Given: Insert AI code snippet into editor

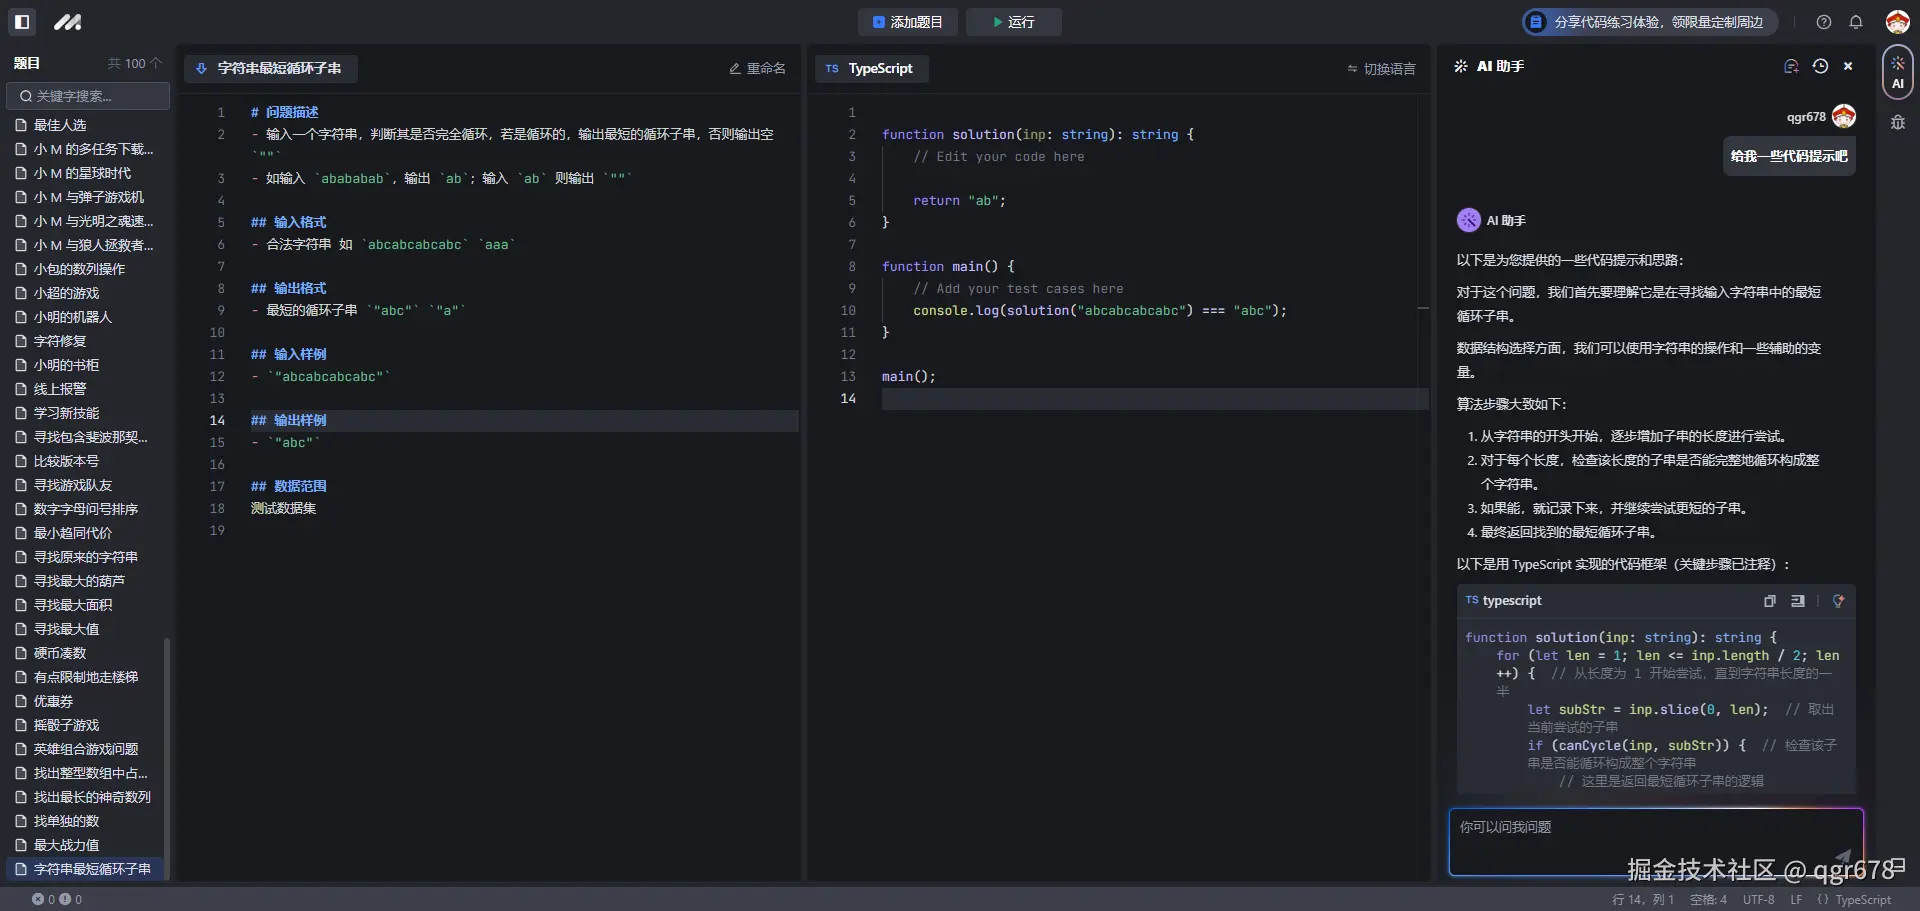Looking at the screenshot, I should [1797, 601].
